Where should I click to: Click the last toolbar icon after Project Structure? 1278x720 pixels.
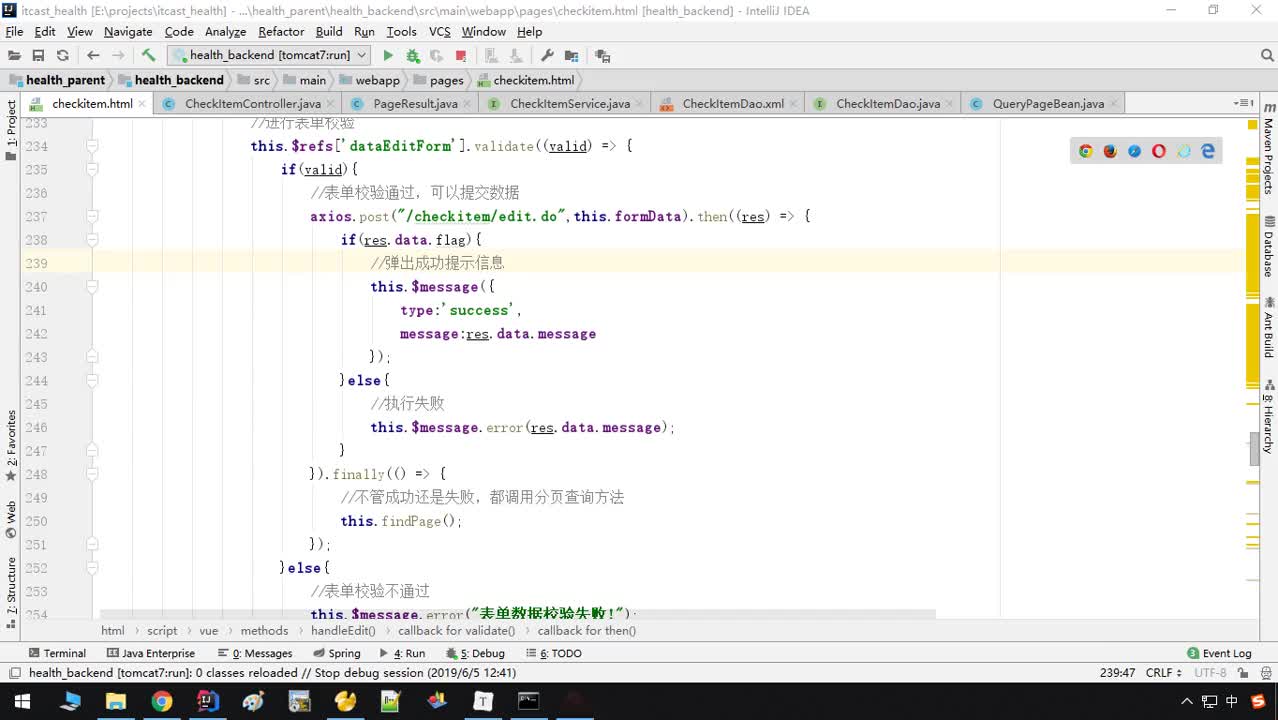[602, 56]
